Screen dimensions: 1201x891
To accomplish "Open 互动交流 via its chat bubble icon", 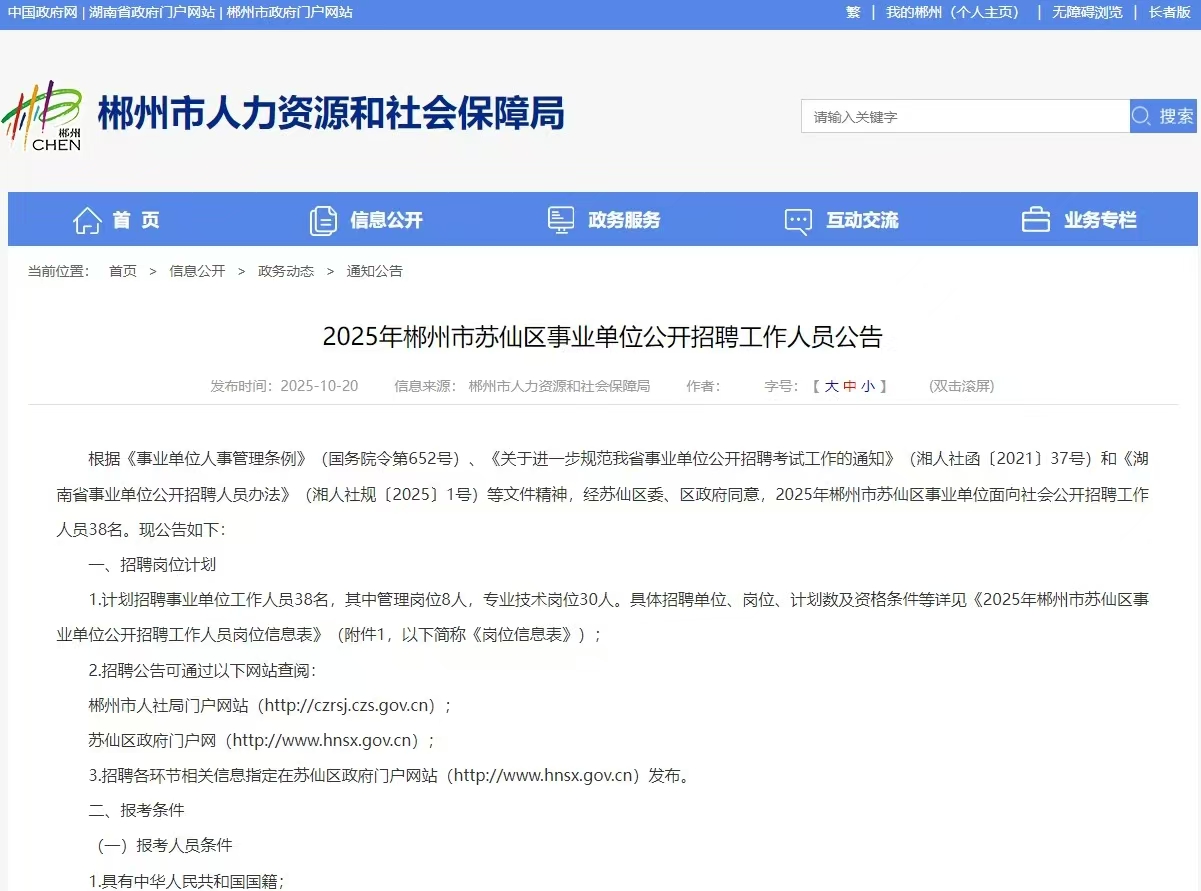I will (x=797, y=219).
